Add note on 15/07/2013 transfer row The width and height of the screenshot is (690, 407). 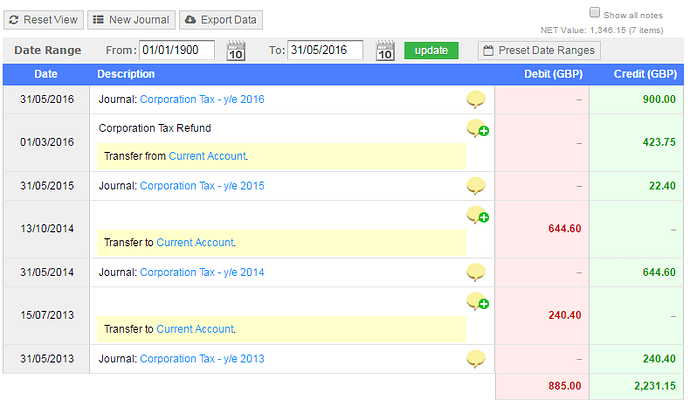(477, 302)
